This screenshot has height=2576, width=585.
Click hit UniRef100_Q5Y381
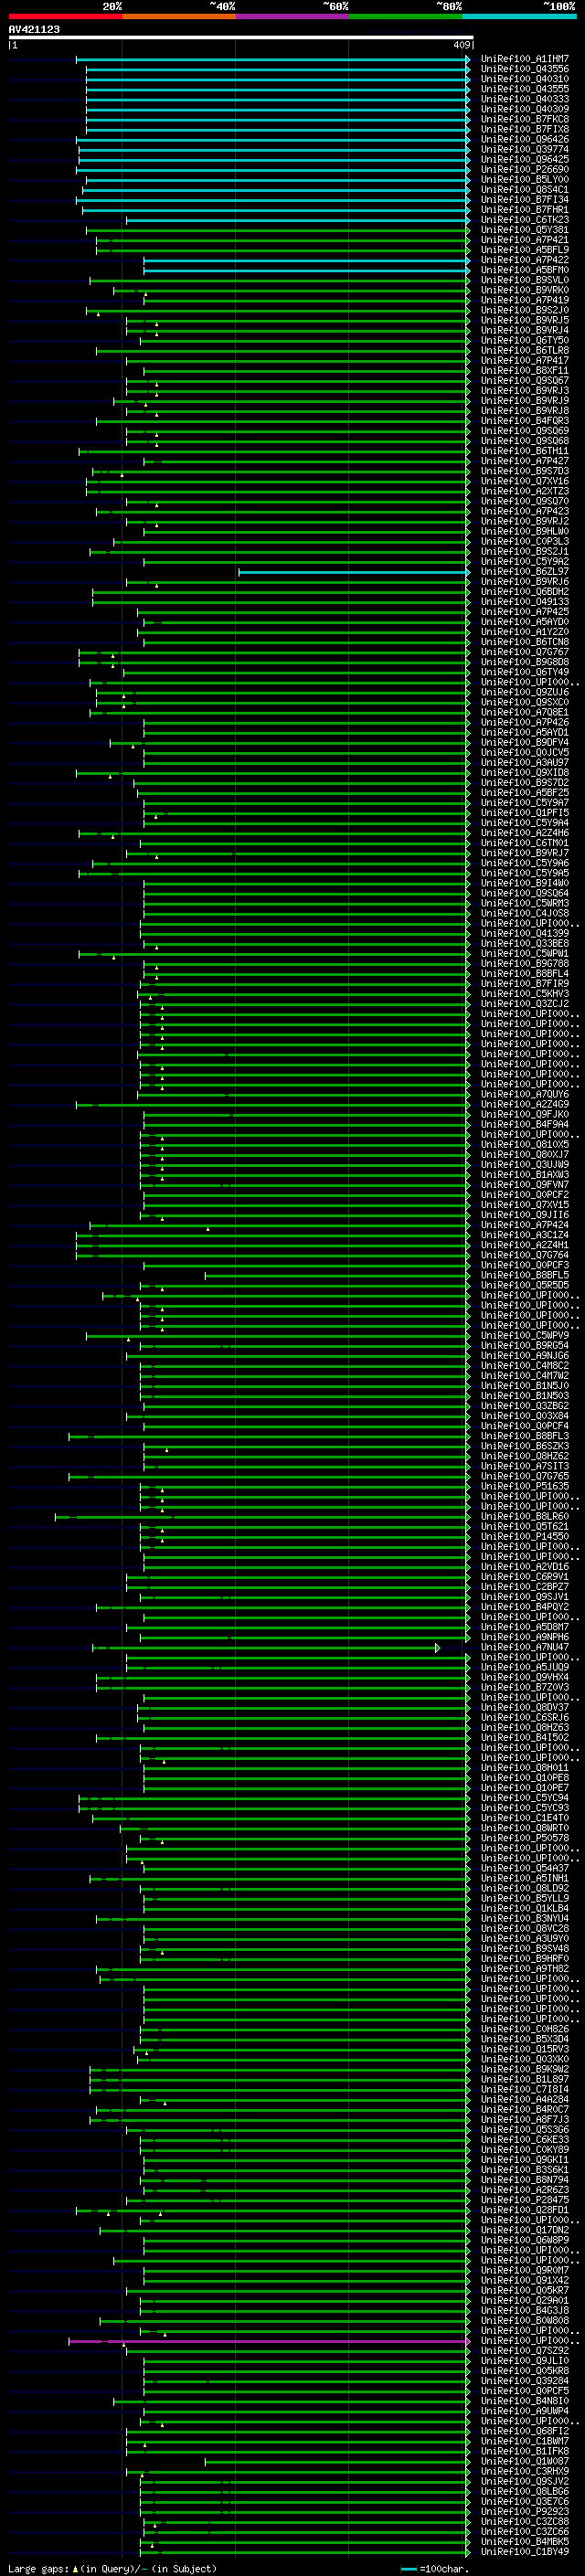click(x=524, y=230)
